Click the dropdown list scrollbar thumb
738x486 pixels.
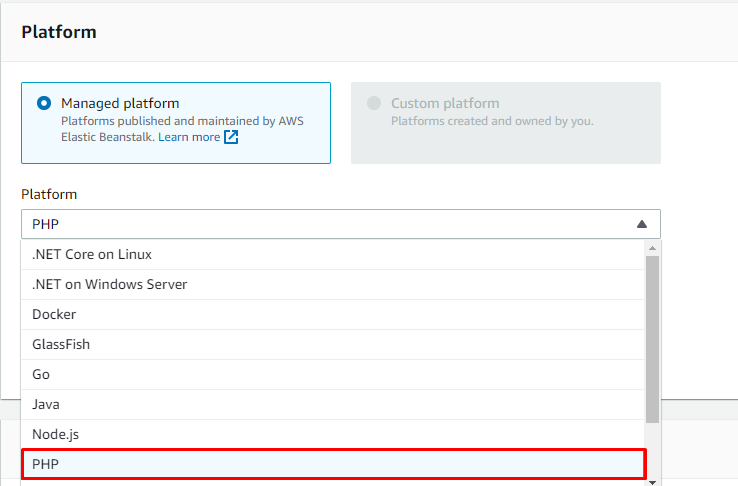click(652, 339)
